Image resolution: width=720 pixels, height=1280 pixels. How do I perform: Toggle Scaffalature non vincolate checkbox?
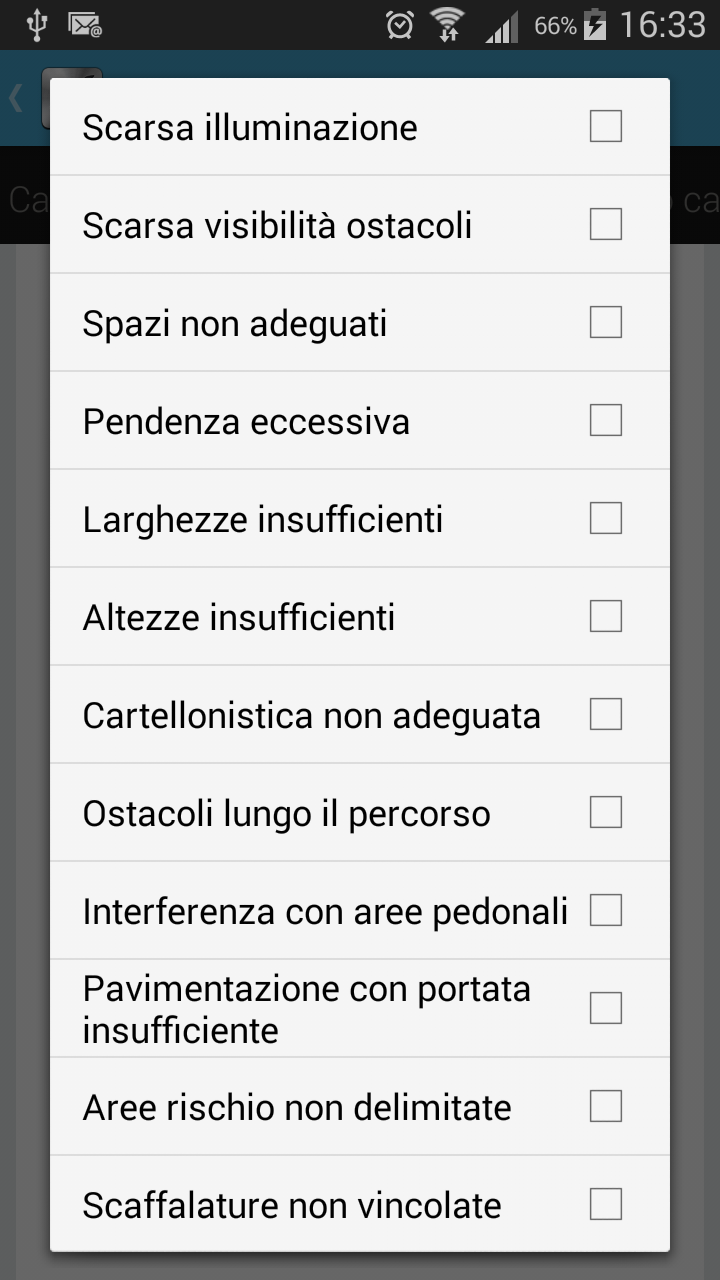click(606, 1205)
